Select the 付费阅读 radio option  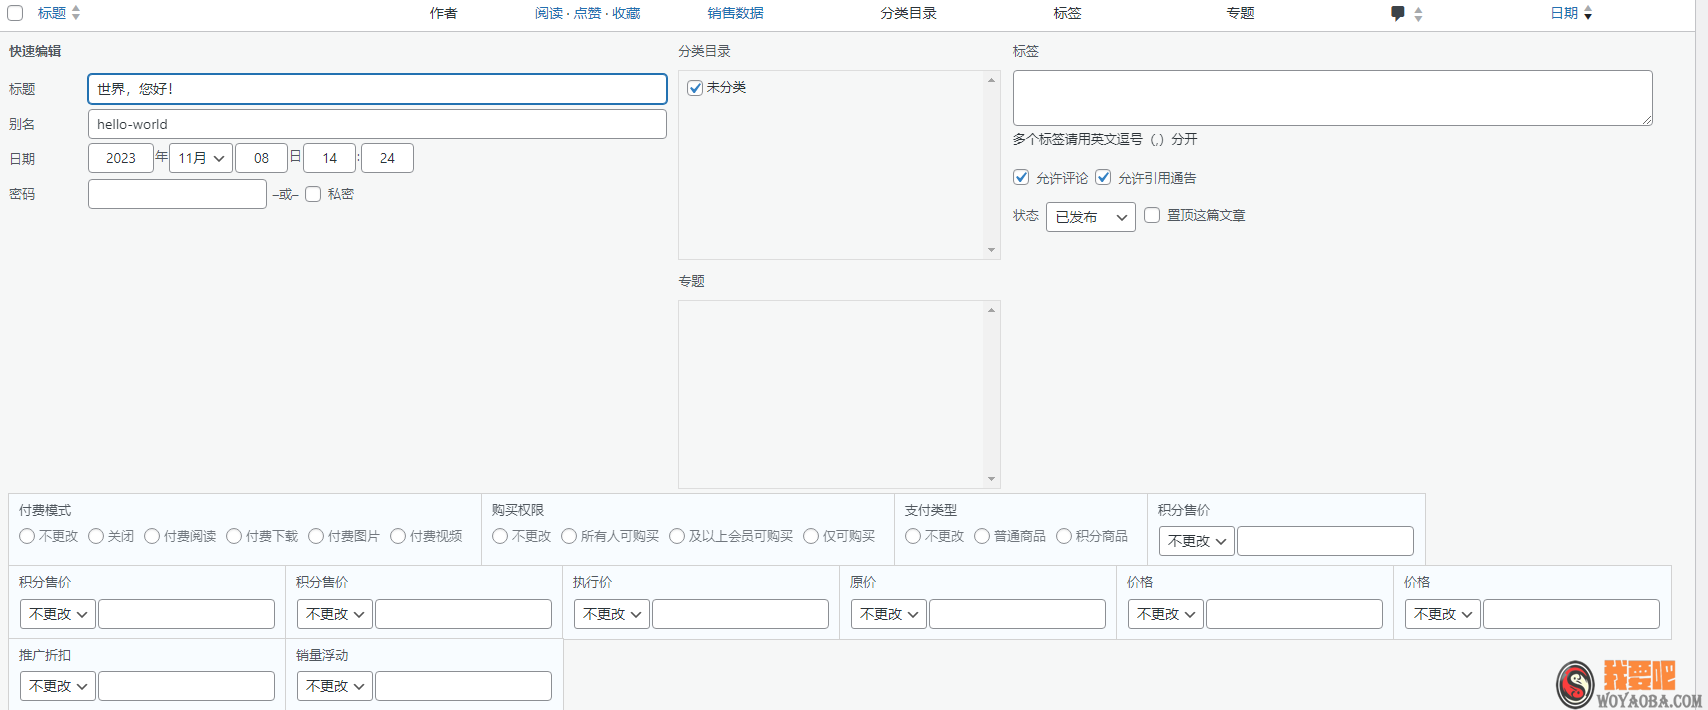click(152, 536)
